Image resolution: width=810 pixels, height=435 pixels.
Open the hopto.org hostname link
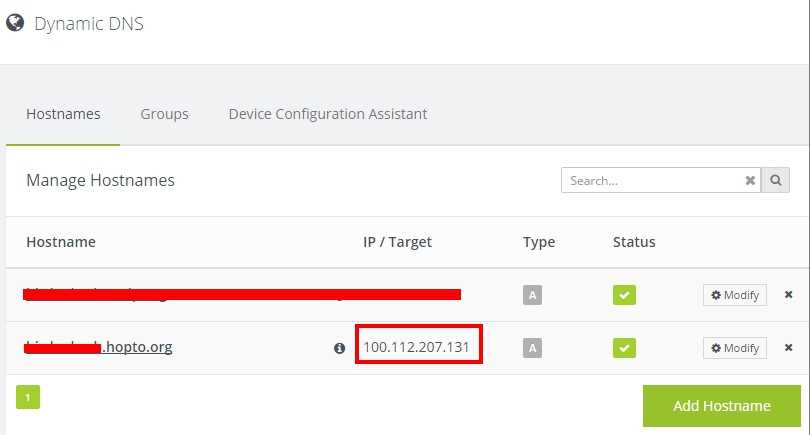[x=138, y=347]
